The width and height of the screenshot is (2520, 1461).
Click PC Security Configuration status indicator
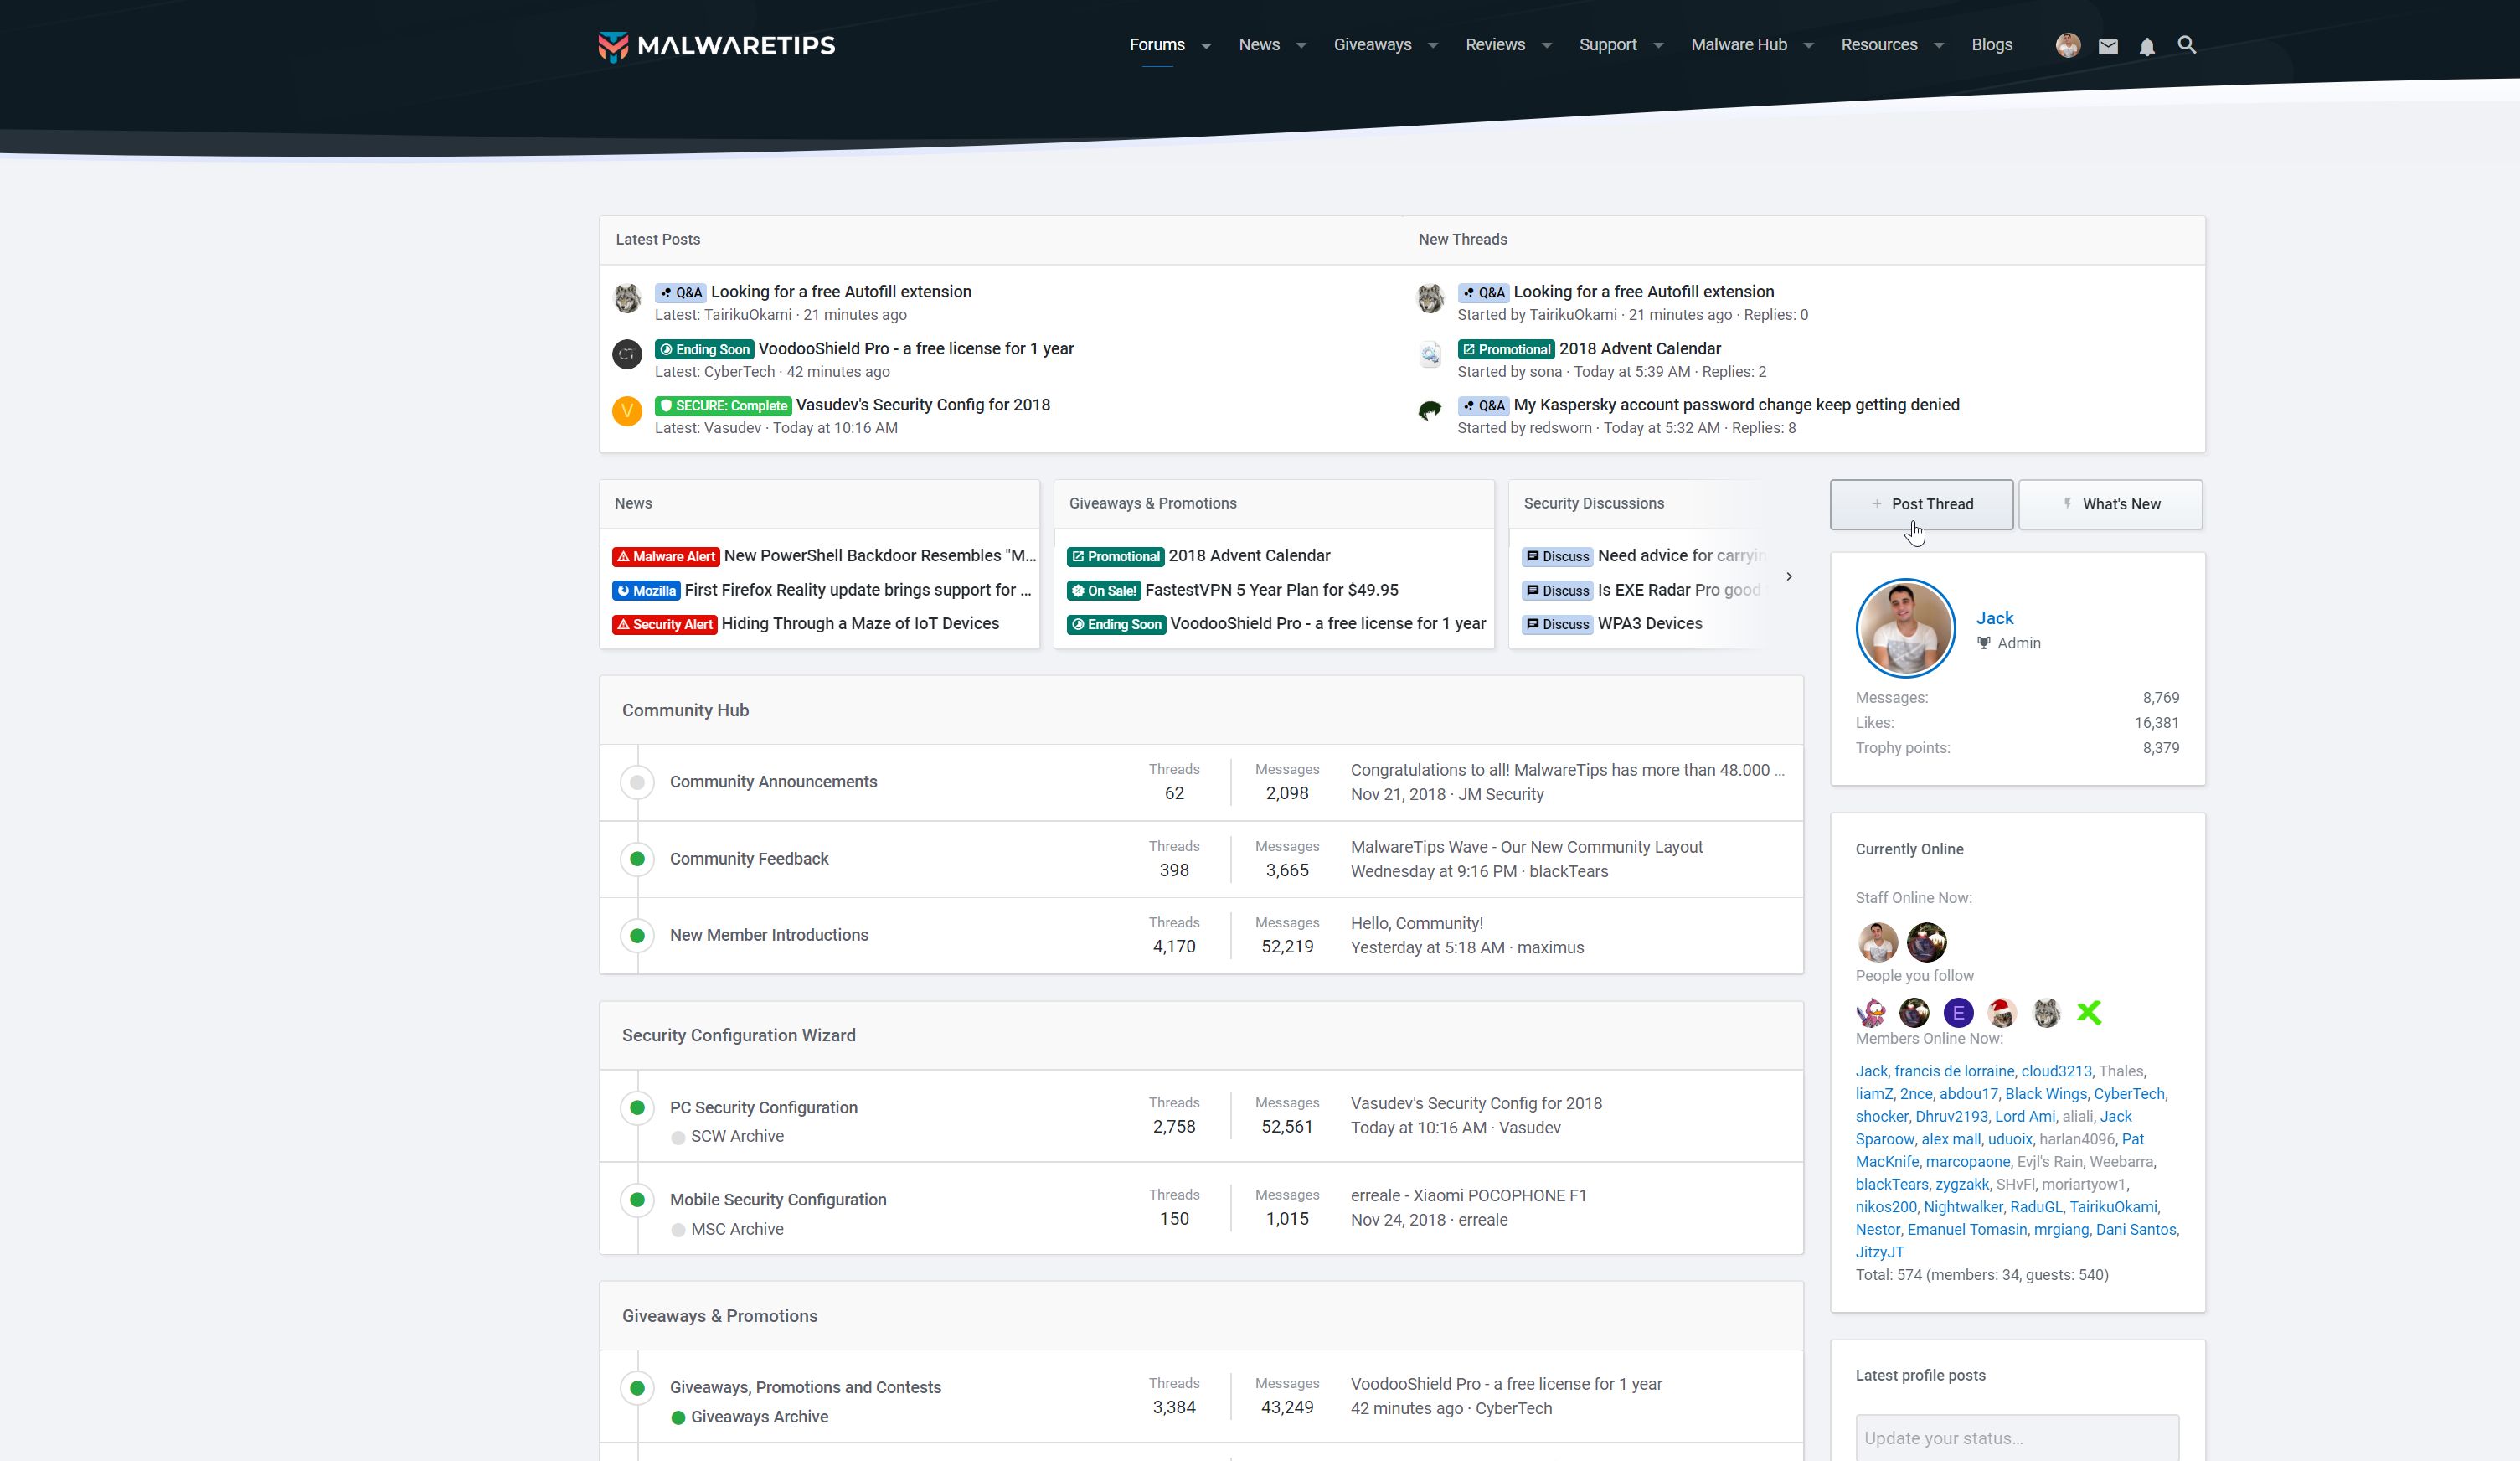click(637, 1107)
